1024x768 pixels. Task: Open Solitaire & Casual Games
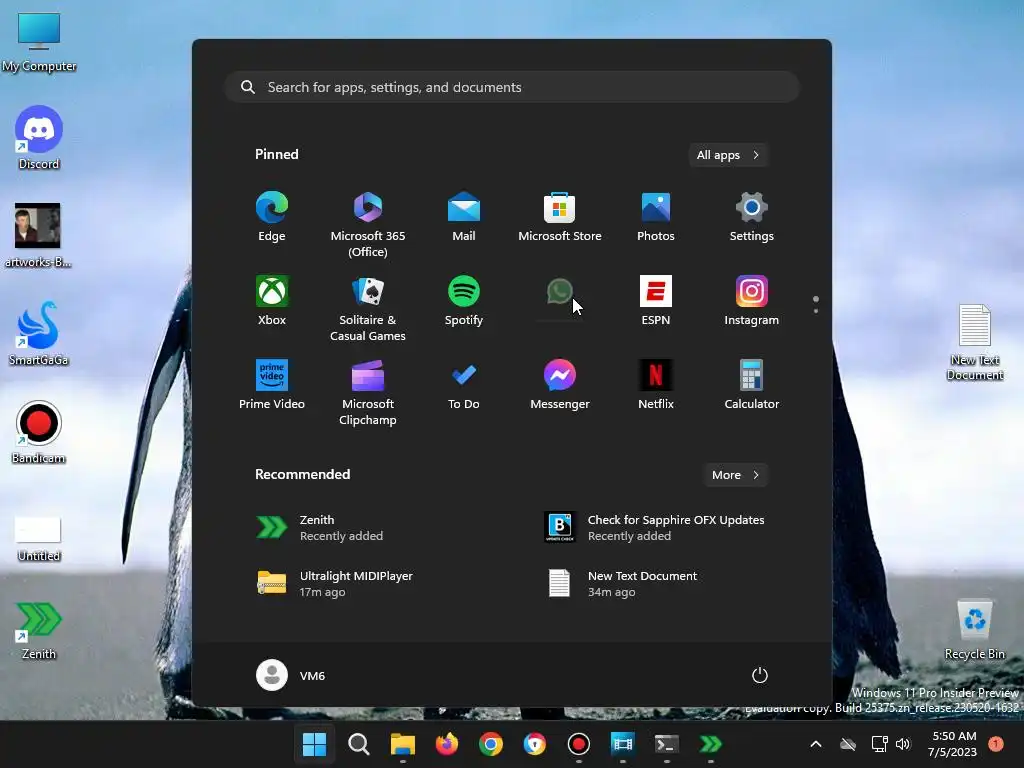(x=368, y=309)
